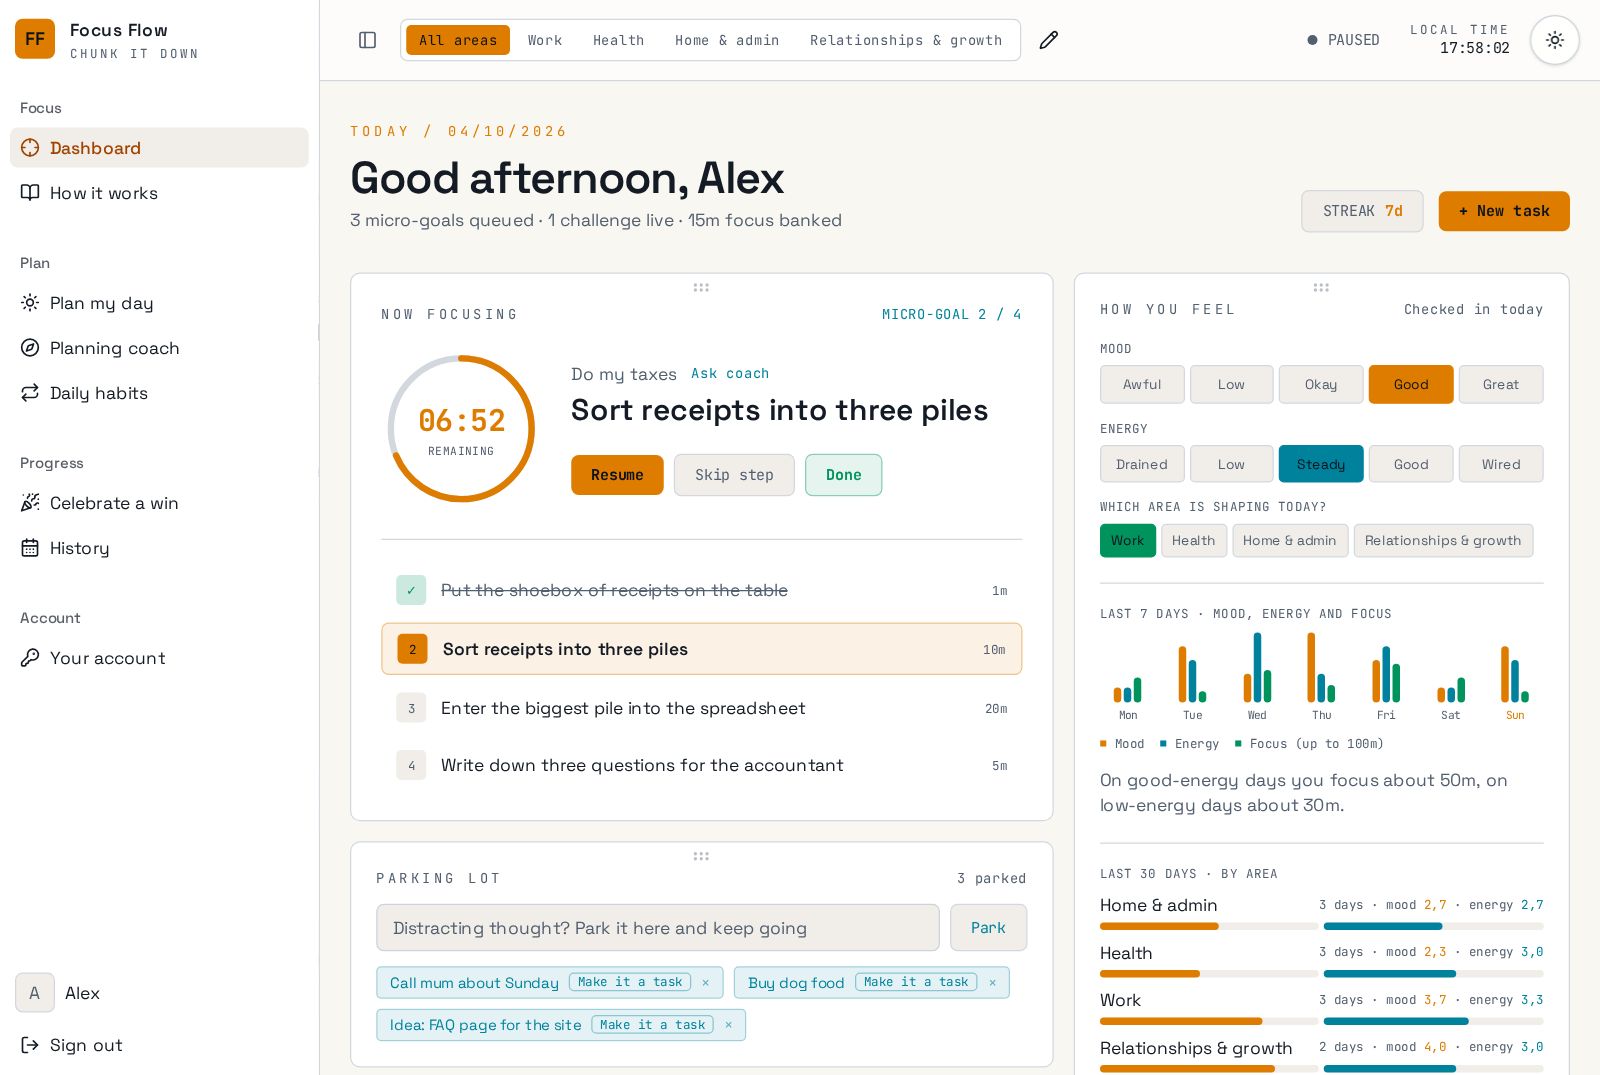Click the Dashboard target icon
The height and width of the screenshot is (1075, 1600).
pos(30,148)
